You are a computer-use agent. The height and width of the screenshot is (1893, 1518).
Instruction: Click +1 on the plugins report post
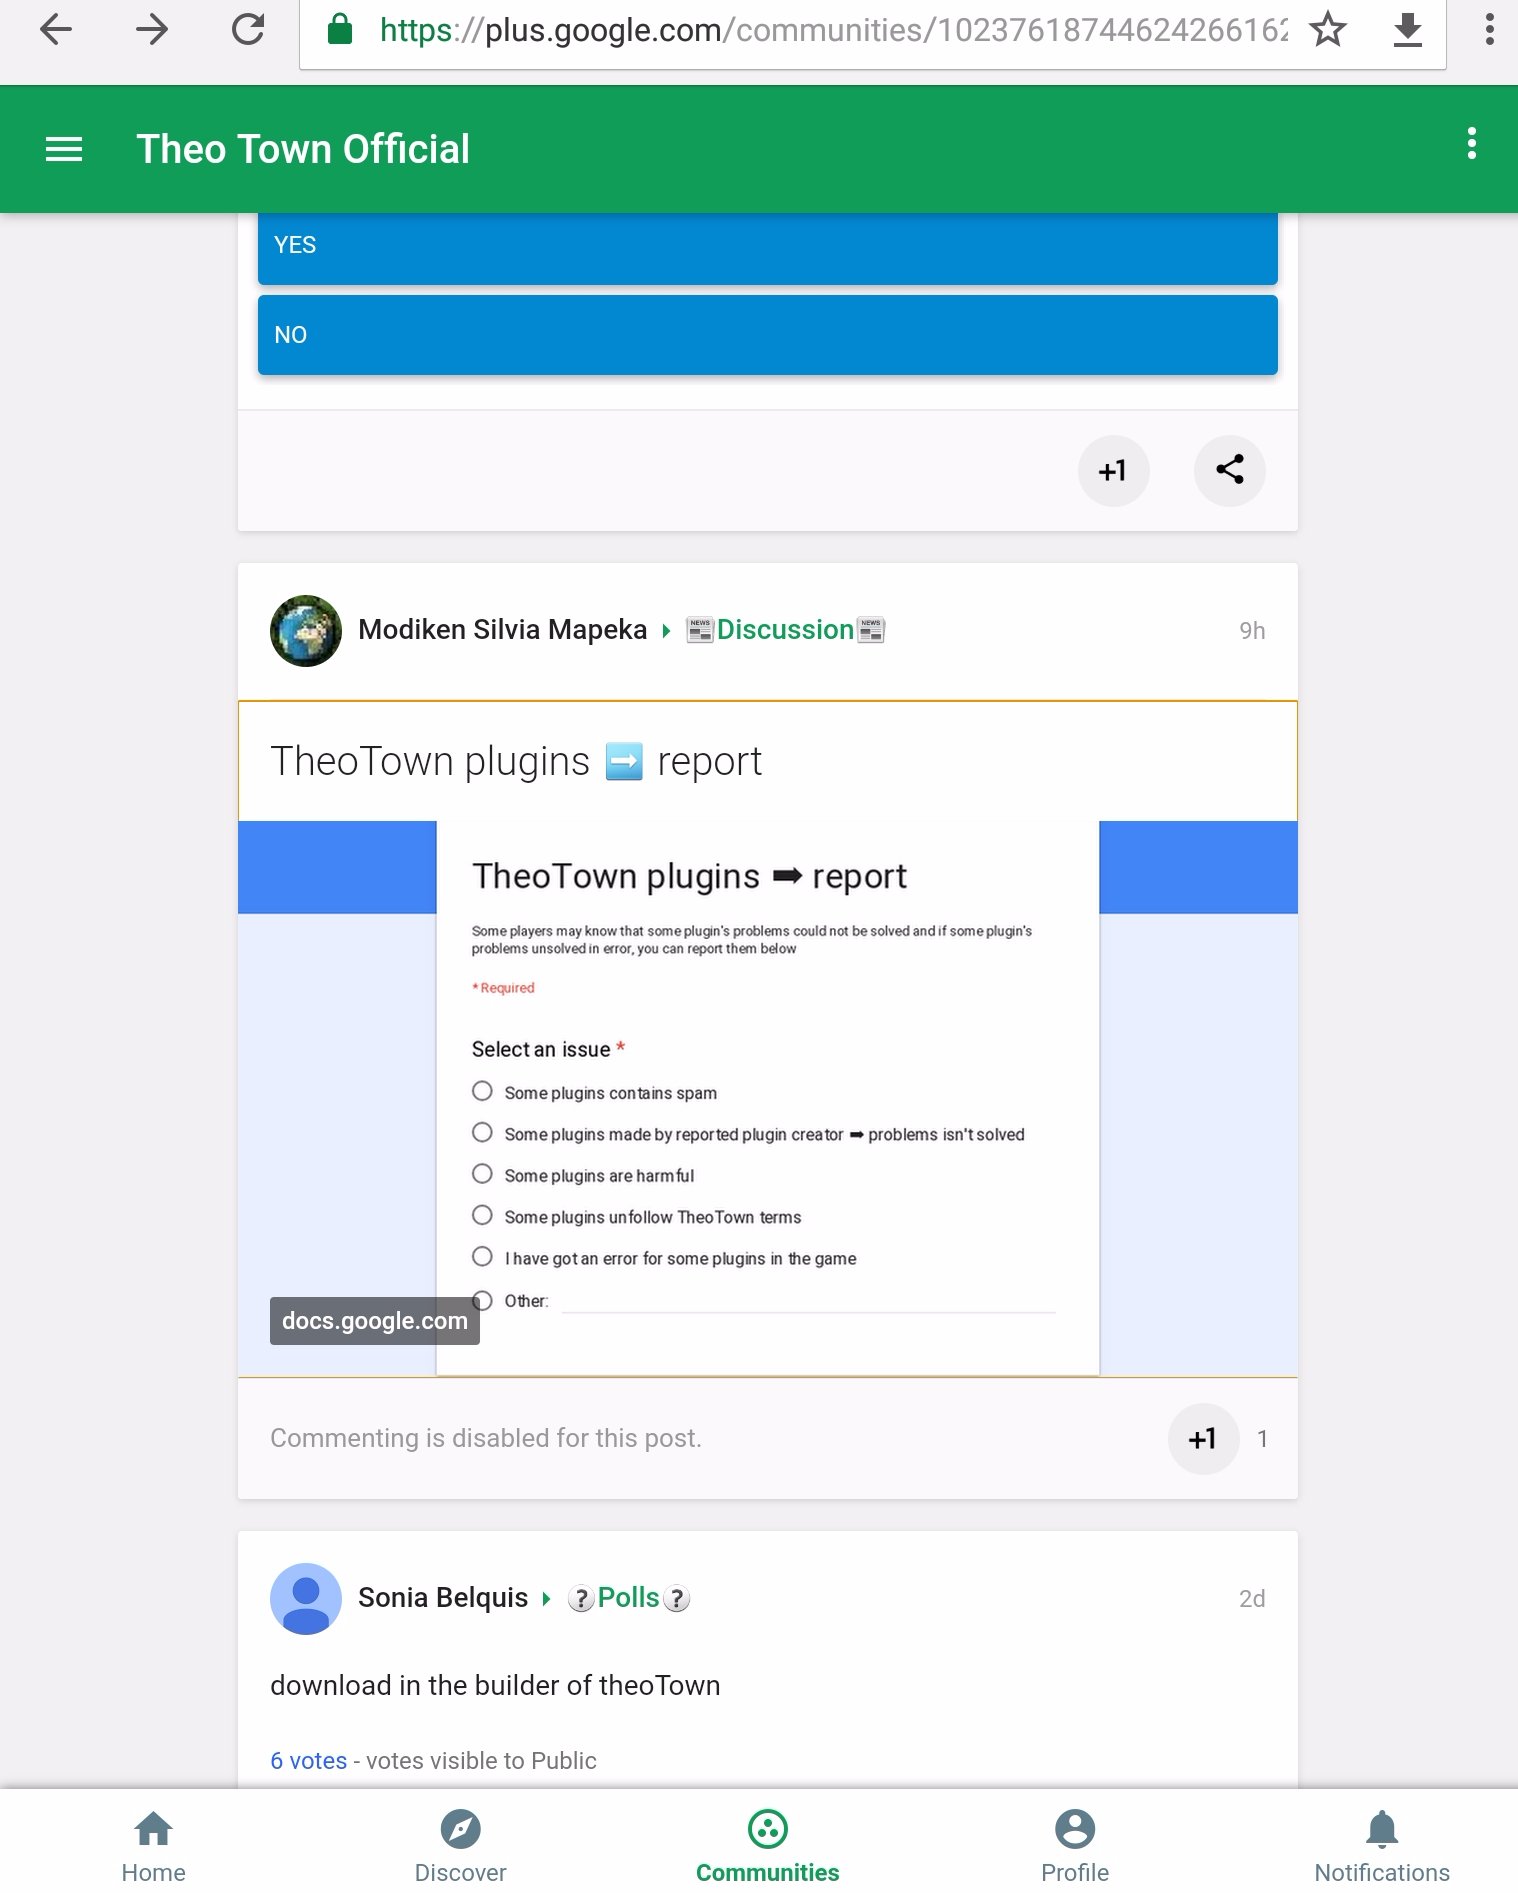[x=1203, y=1439]
